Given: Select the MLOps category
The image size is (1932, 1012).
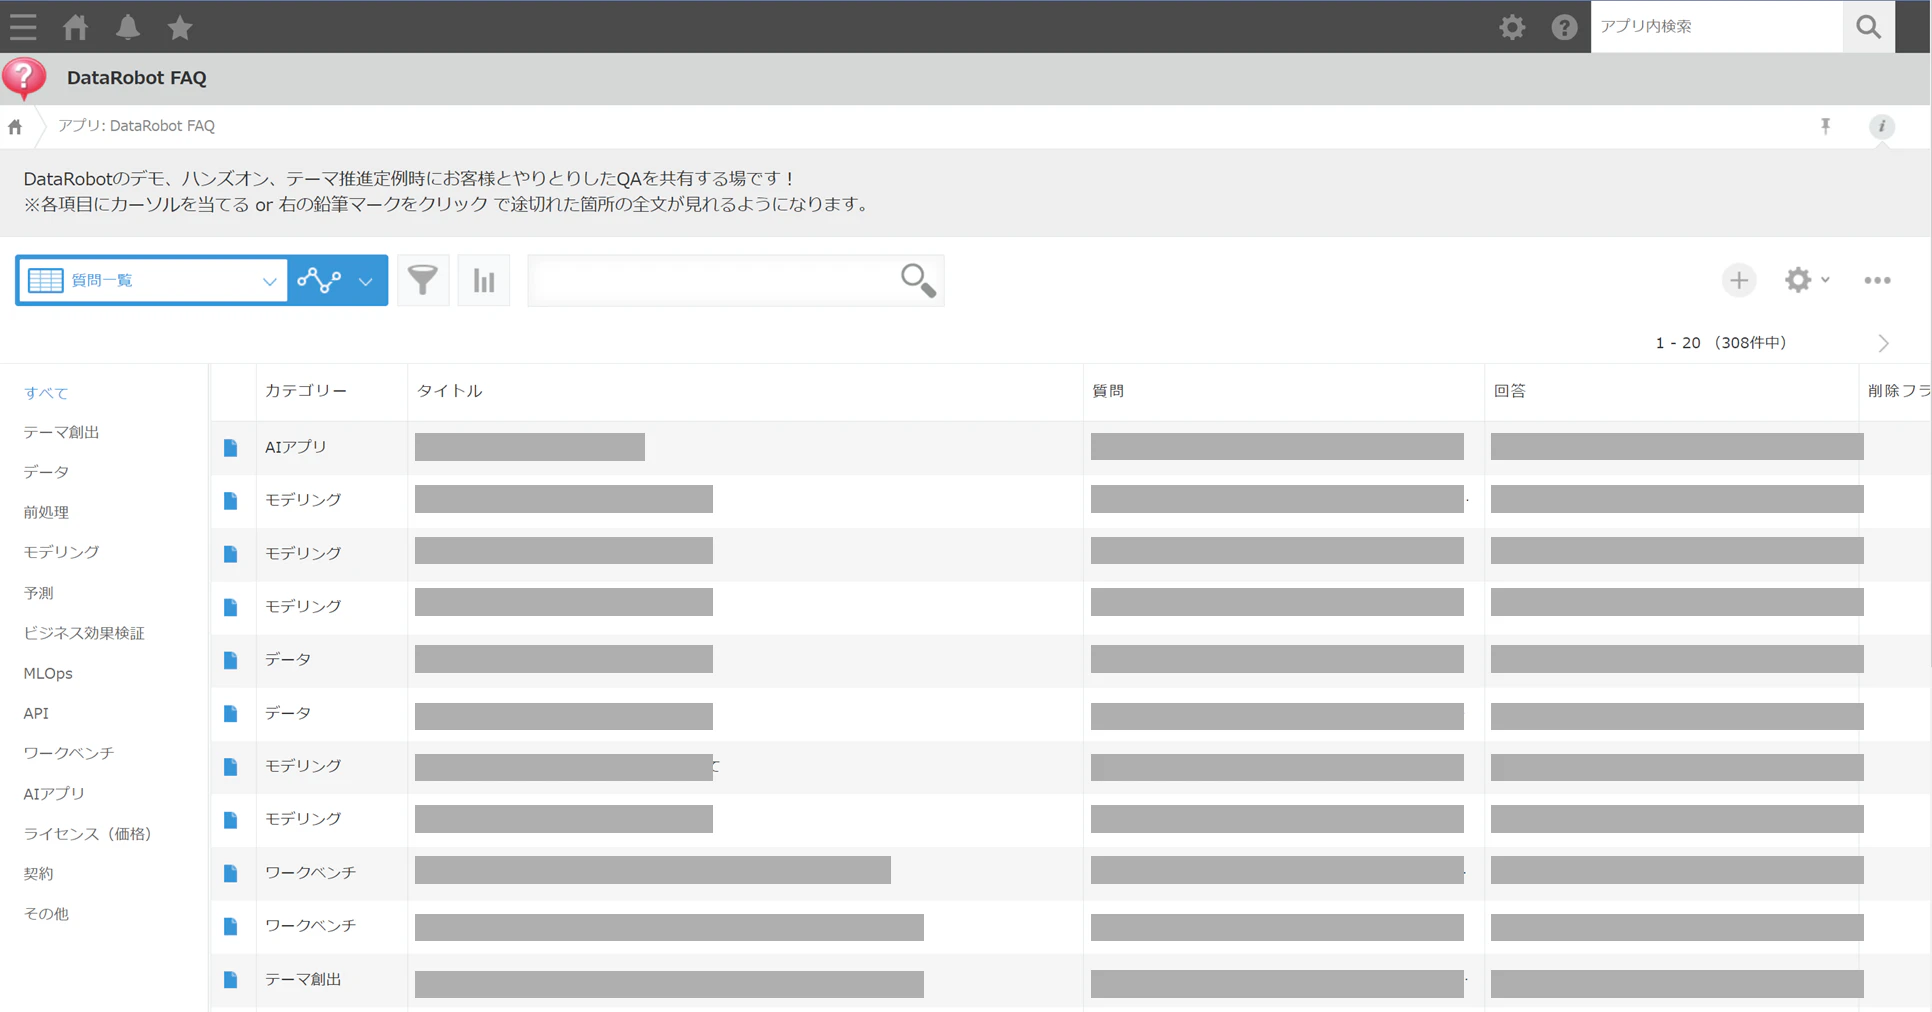Looking at the screenshot, I should pos(48,673).
